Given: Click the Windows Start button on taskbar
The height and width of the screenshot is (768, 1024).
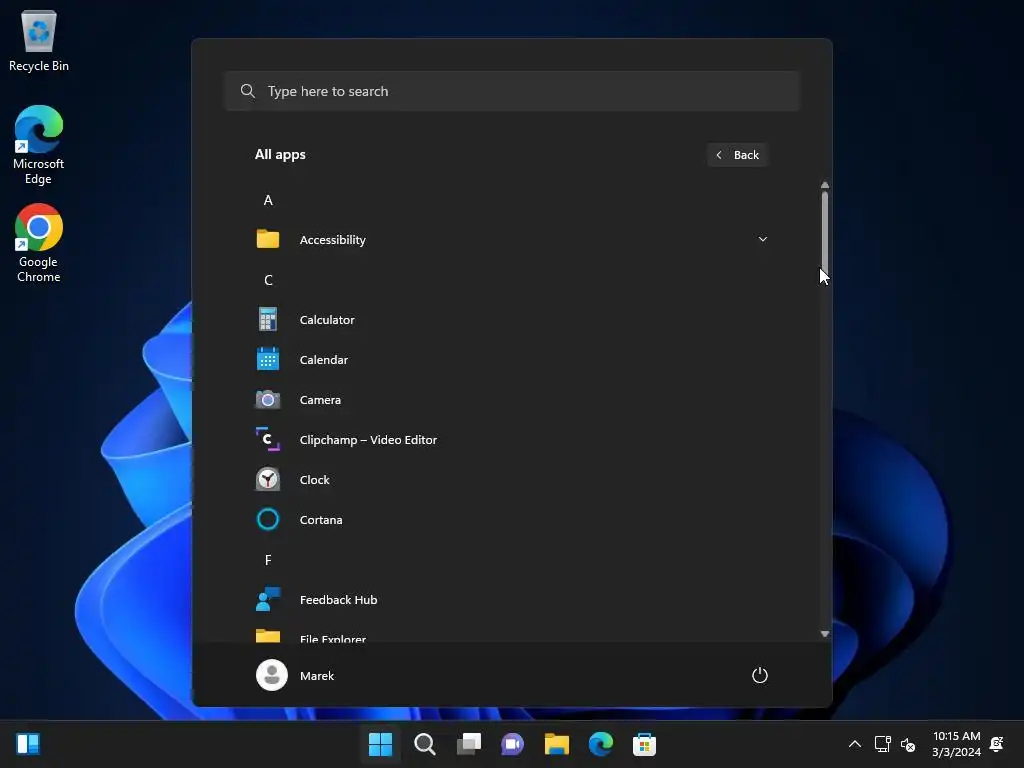Looking at the screenshot, I should point(381,743).
